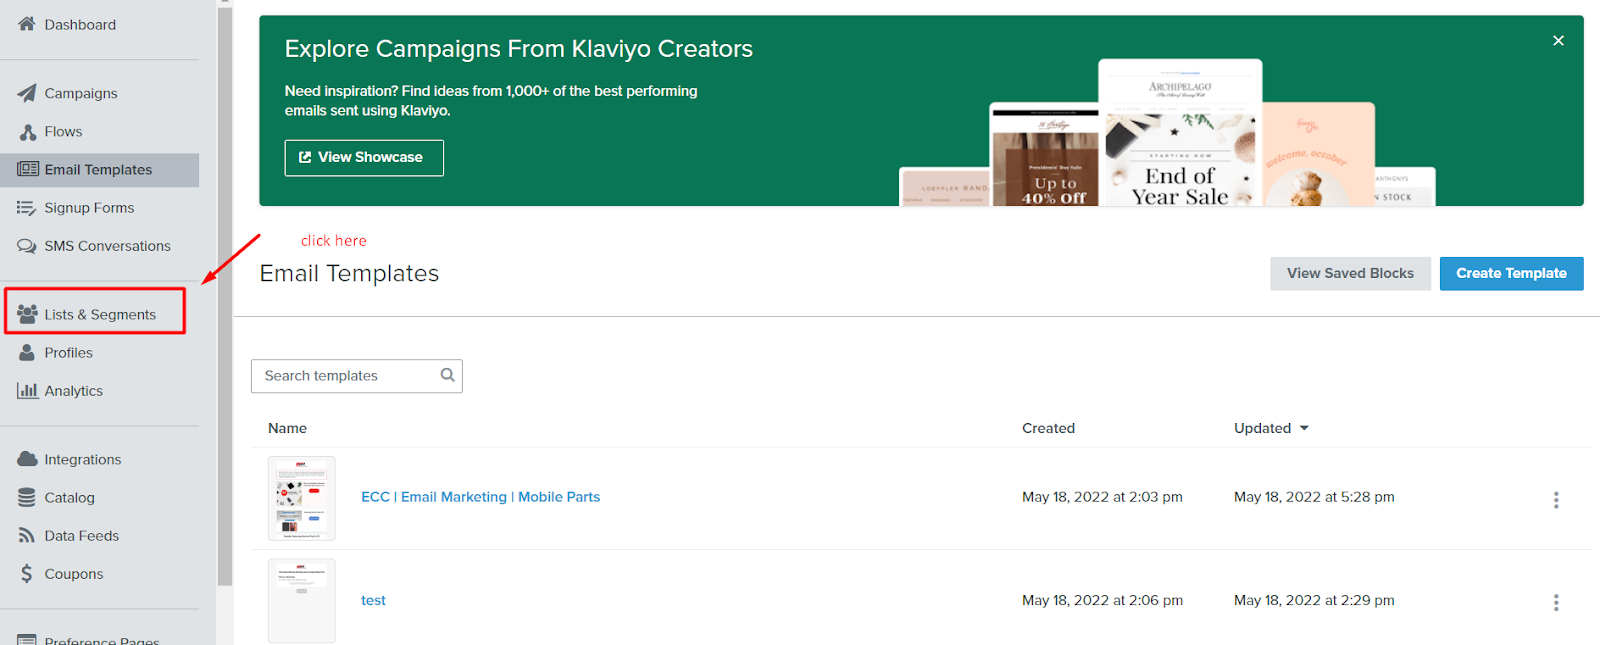Click the Create Template button

coord(1511,273)
